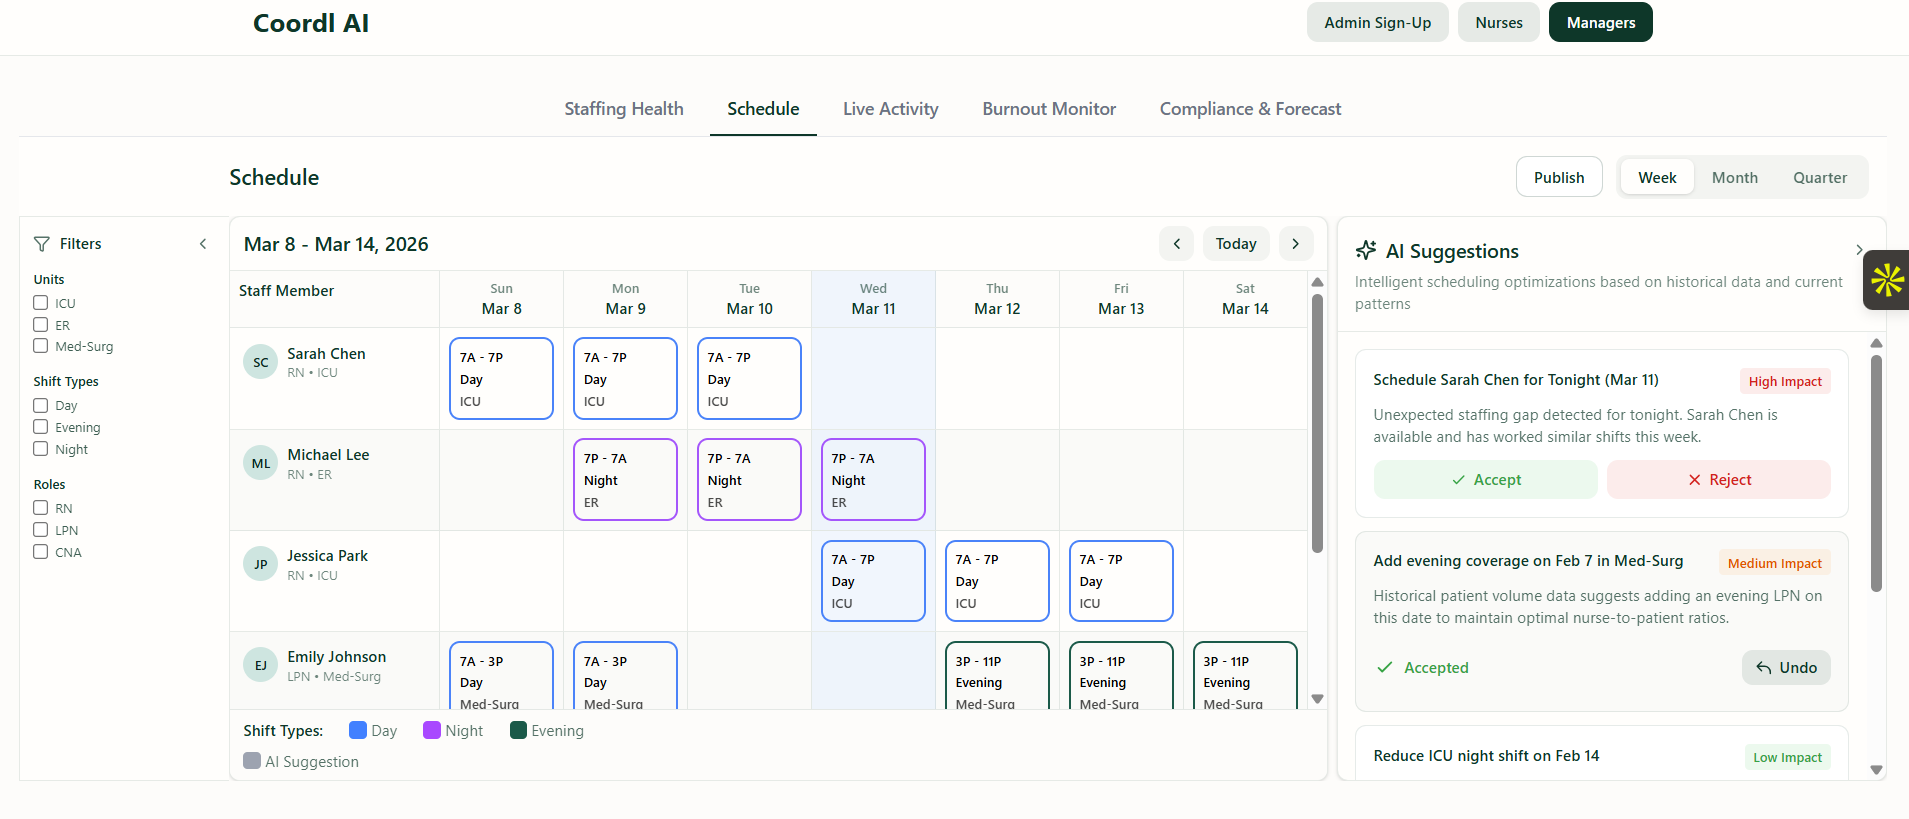Enable the Night shift type filter
This screenshot has height=819, width=1909.
41,449
